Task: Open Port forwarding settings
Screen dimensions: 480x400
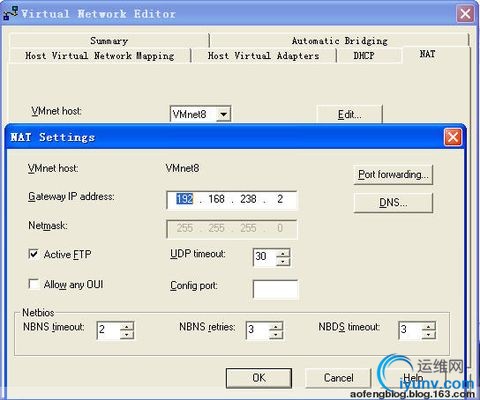Action: pyautogui.click(x=393, y=174)
